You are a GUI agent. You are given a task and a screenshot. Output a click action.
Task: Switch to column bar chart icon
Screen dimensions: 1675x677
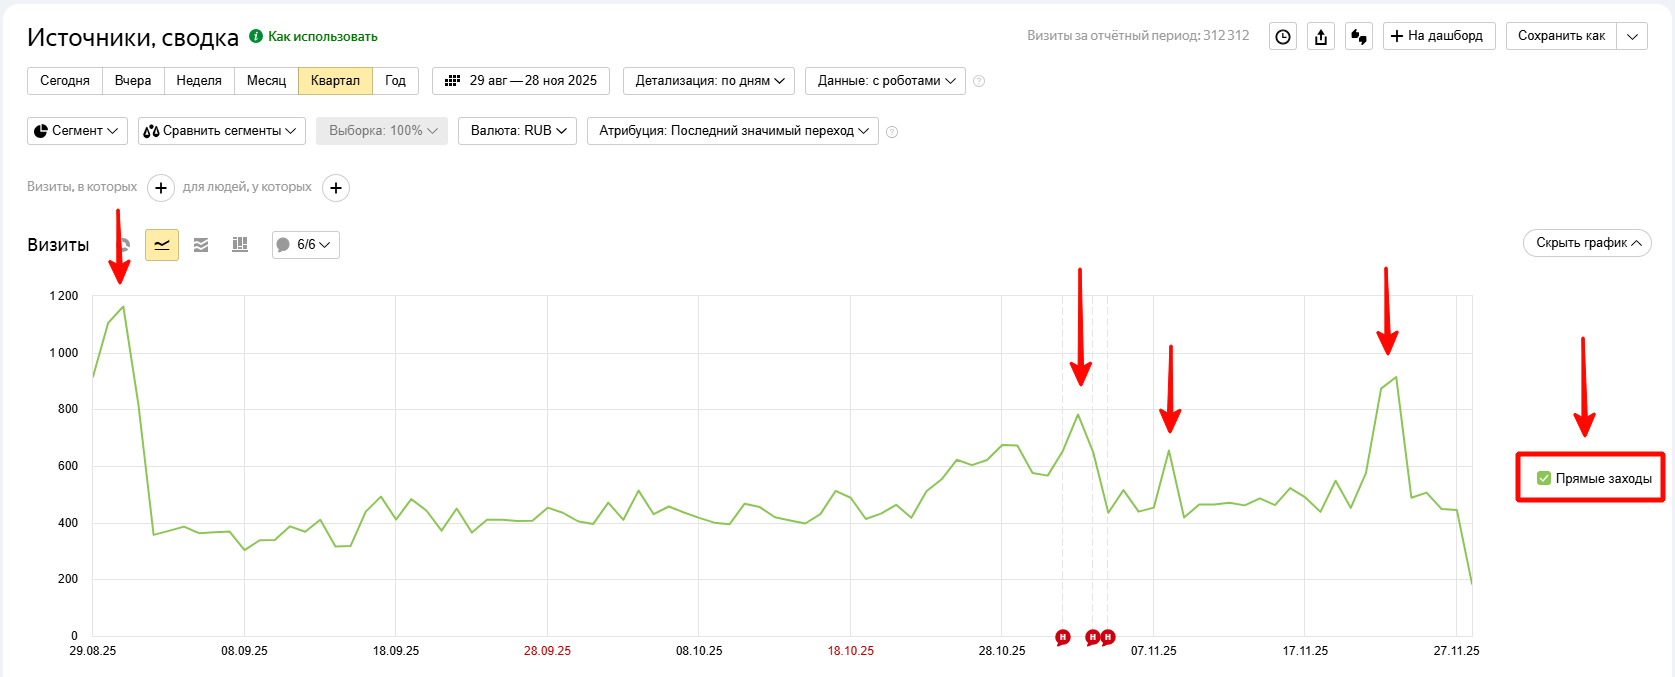tap(240, 245)
